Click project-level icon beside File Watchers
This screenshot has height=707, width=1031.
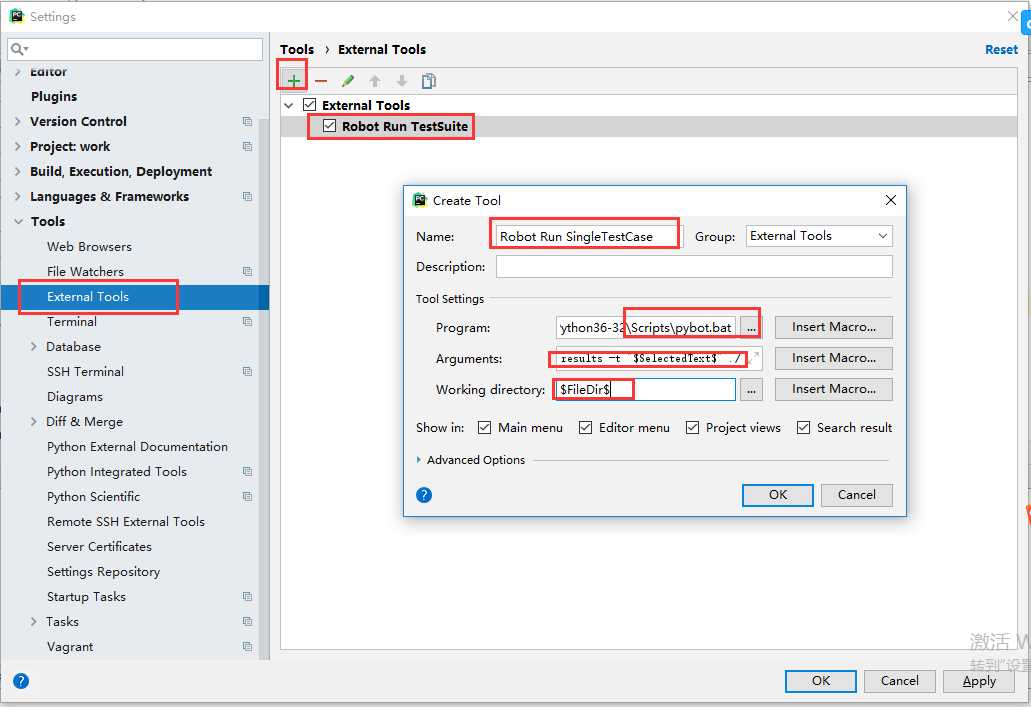(x=247, y=271)
